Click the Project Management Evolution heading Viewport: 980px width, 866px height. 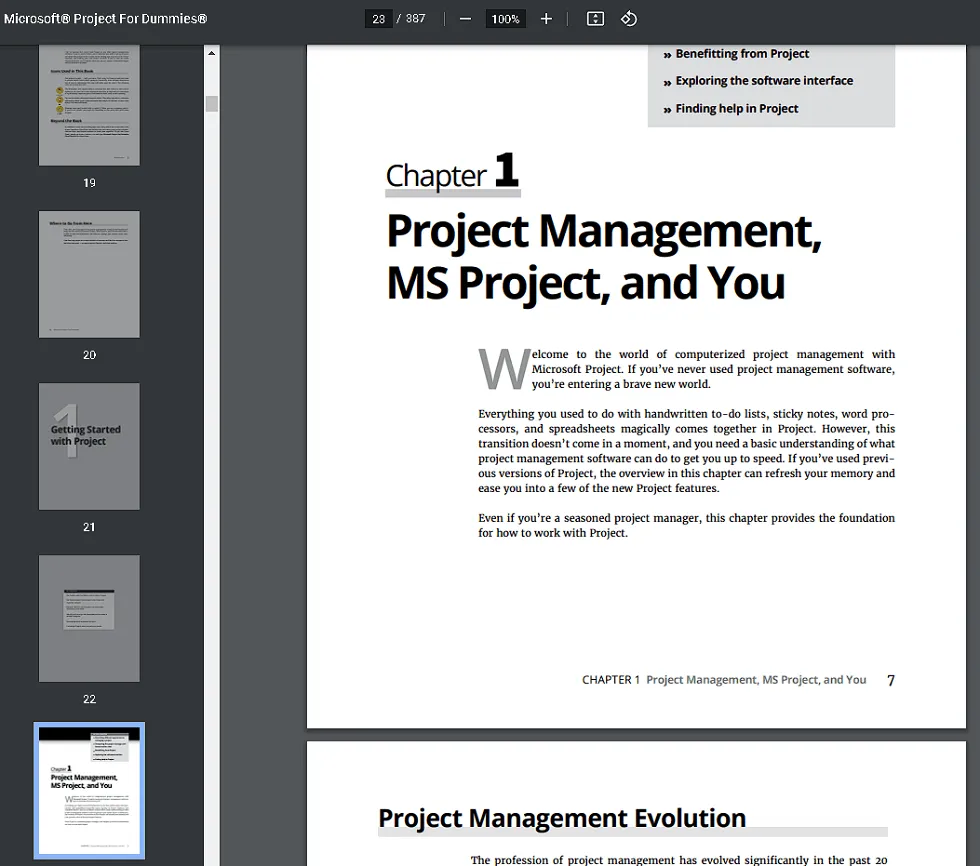tap(562, 818)
